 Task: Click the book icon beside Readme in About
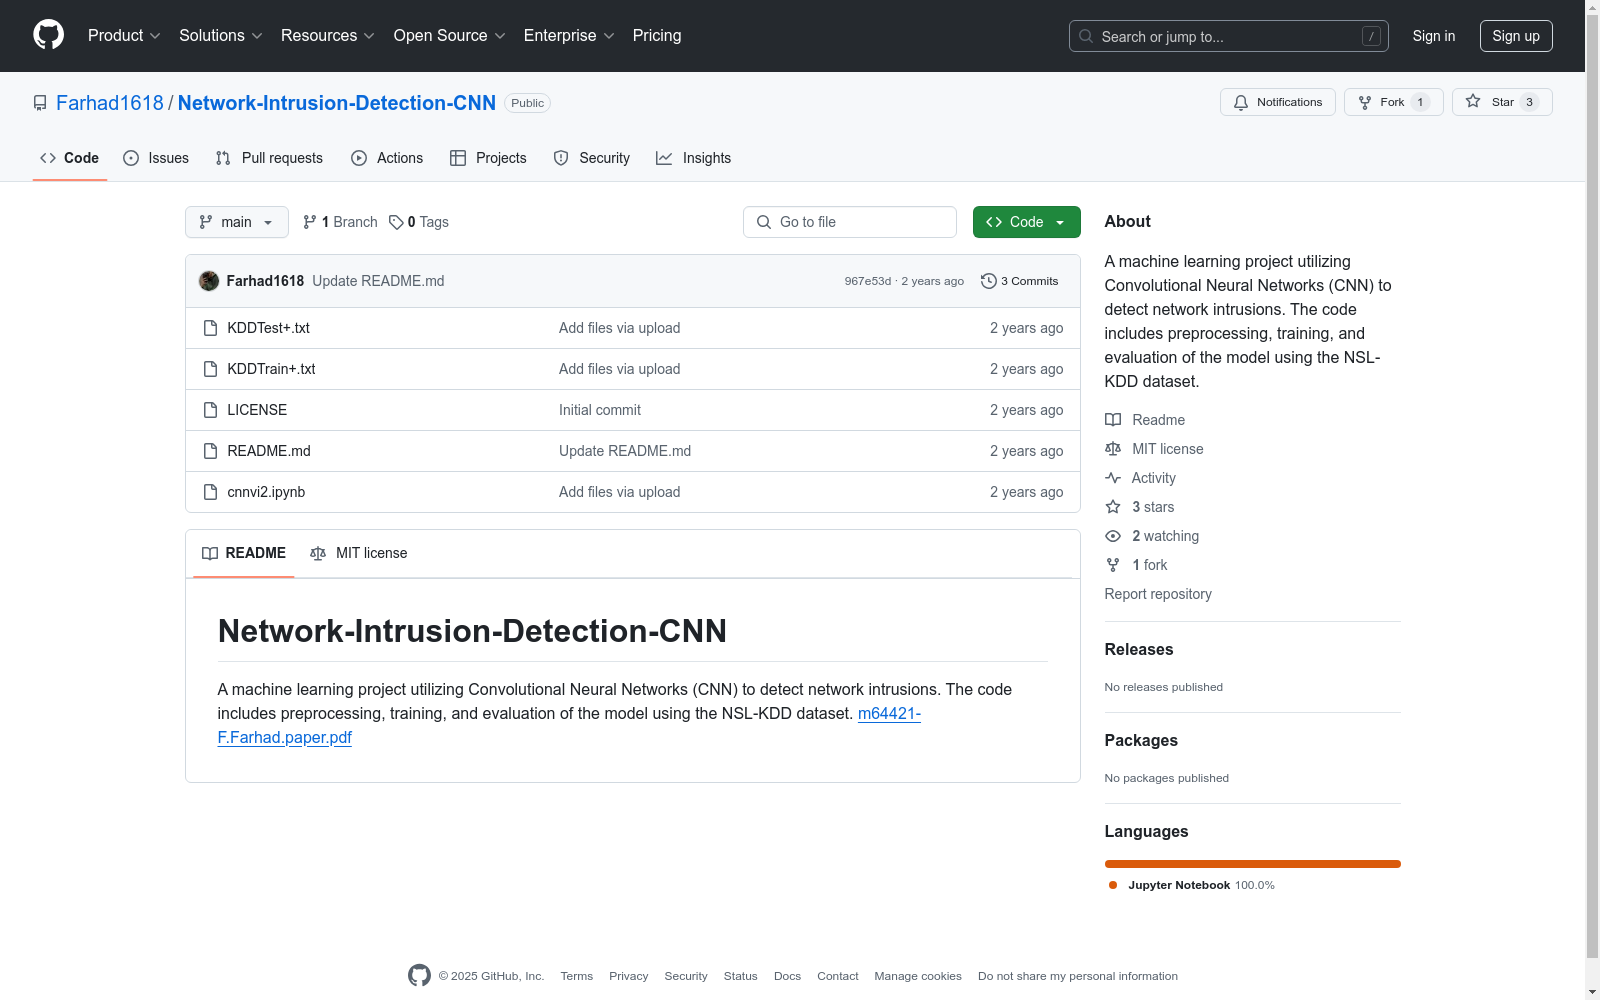[x=1113, y=420]
